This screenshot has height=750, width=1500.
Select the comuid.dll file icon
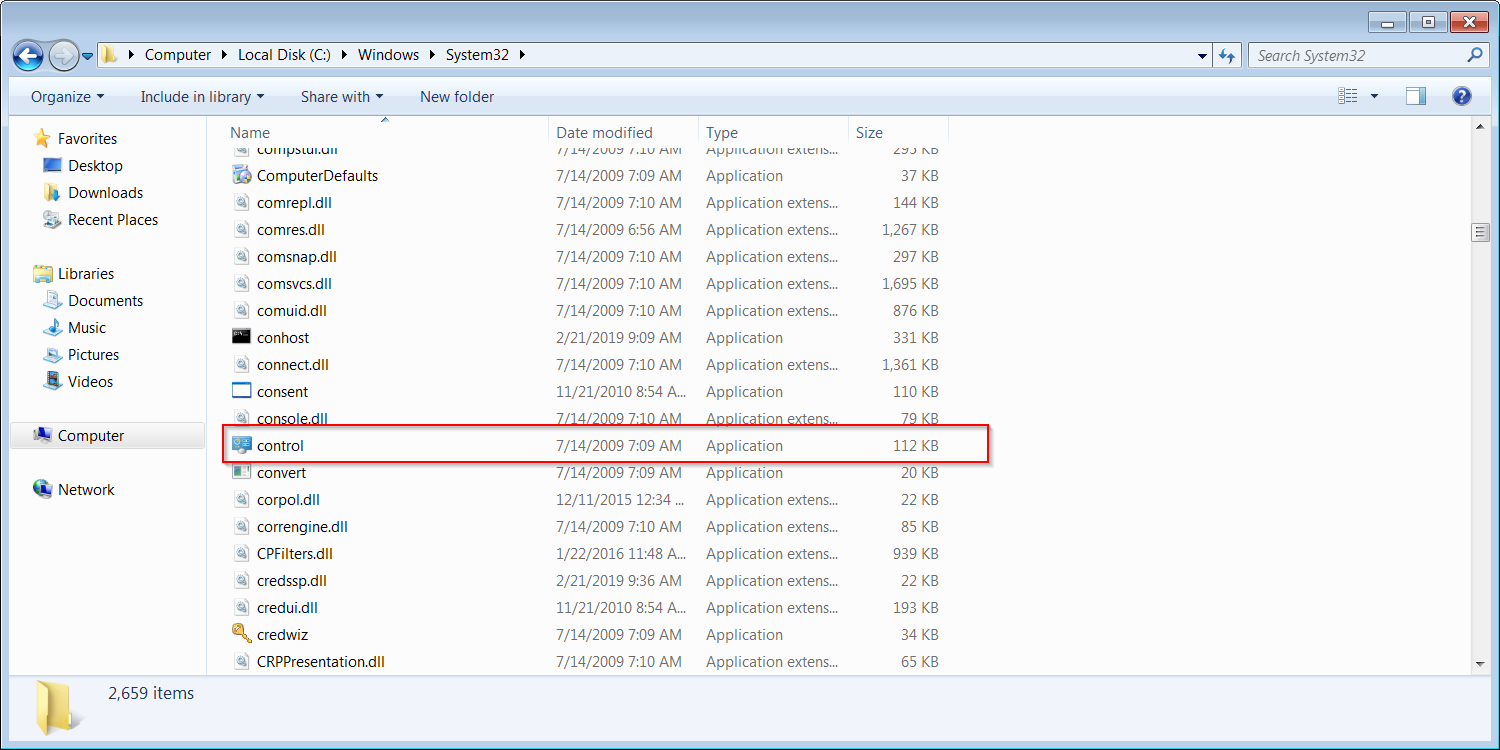tap(241, 310)
